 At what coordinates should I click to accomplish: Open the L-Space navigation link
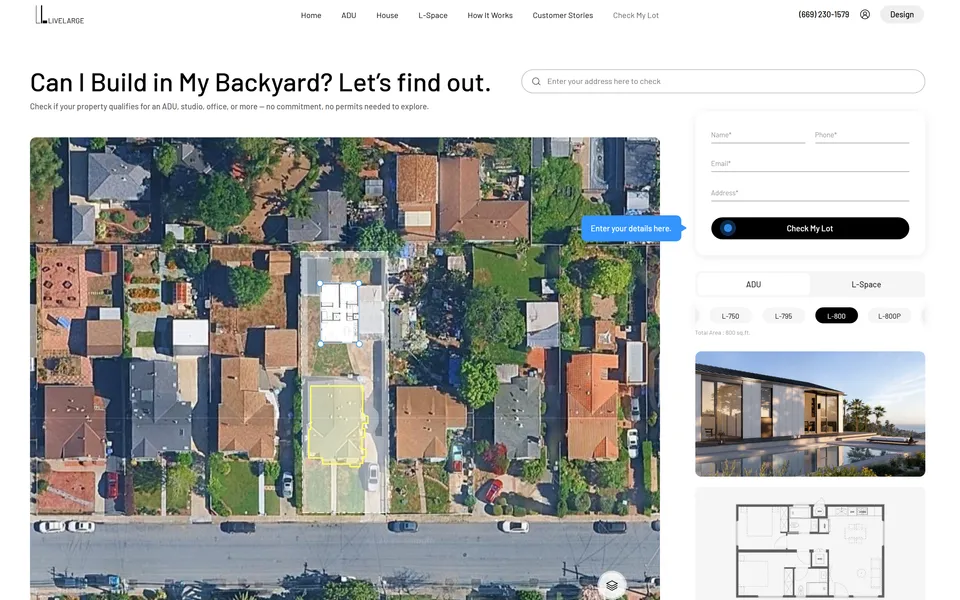(x=433, y=15)
